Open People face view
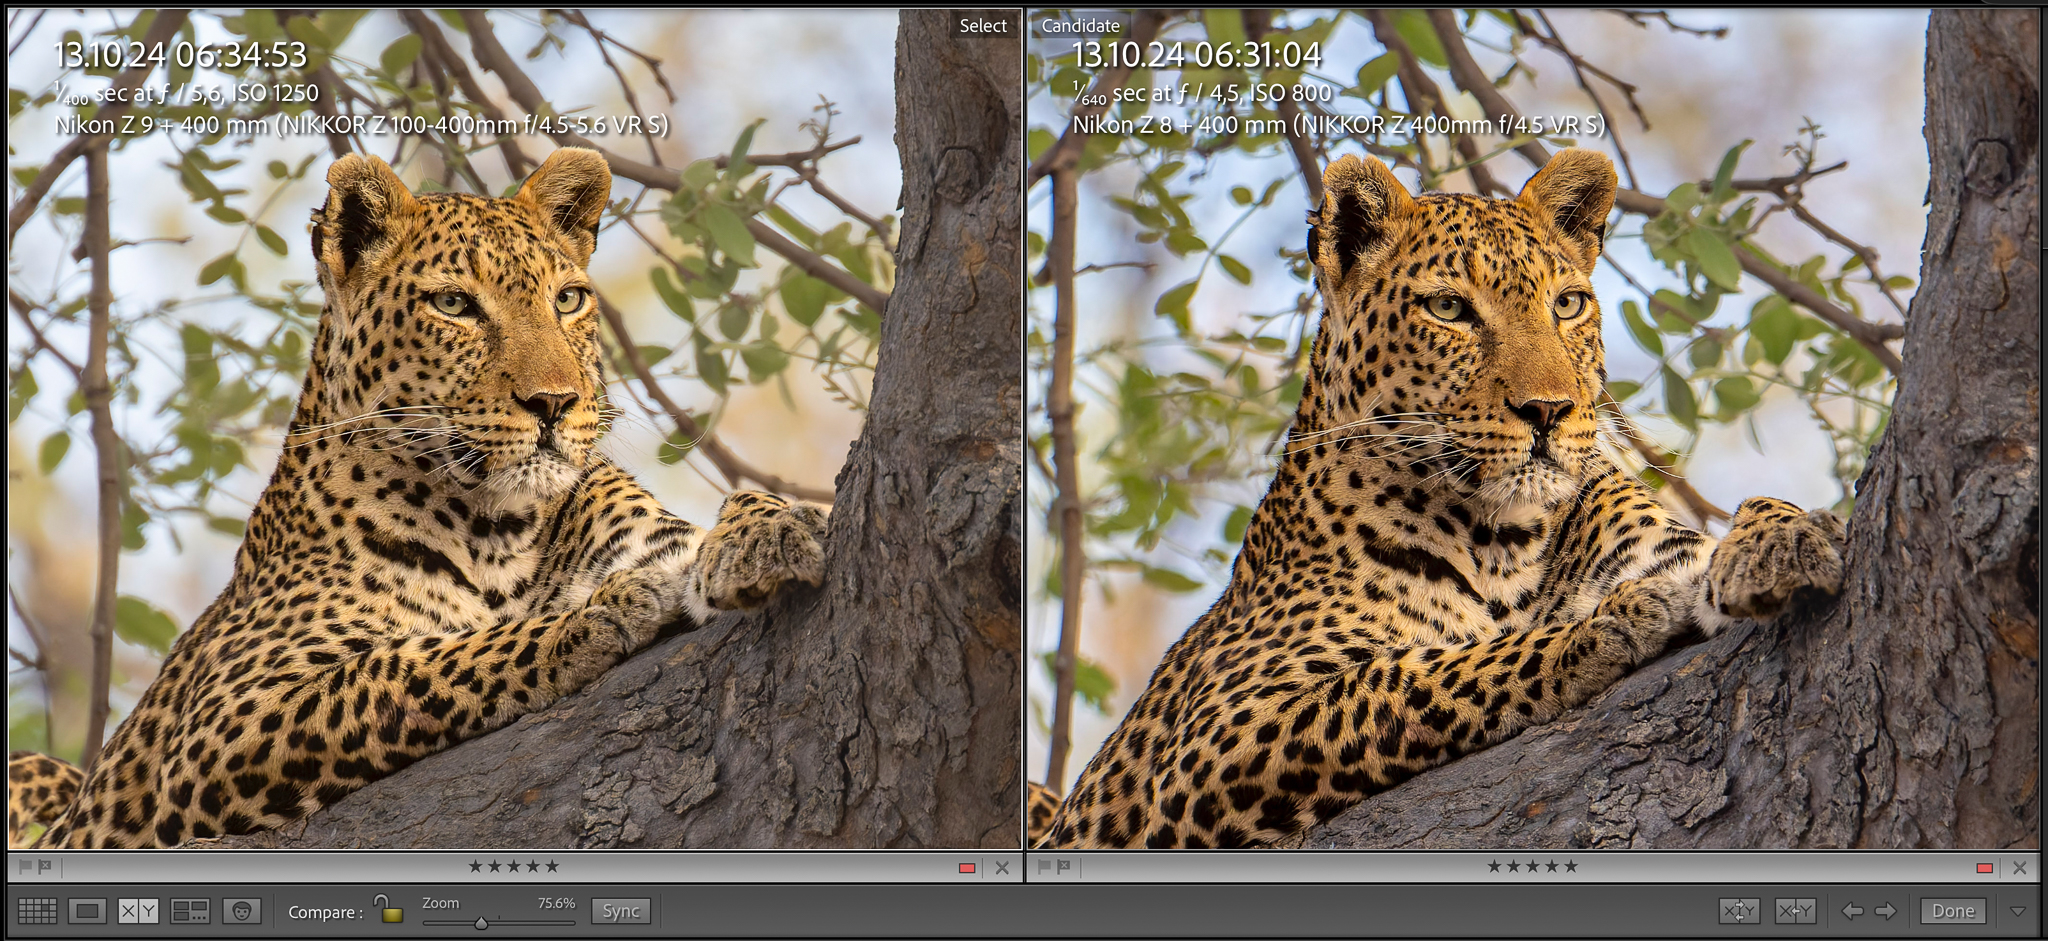2048x941 pixels. click(x=241, y=911)
